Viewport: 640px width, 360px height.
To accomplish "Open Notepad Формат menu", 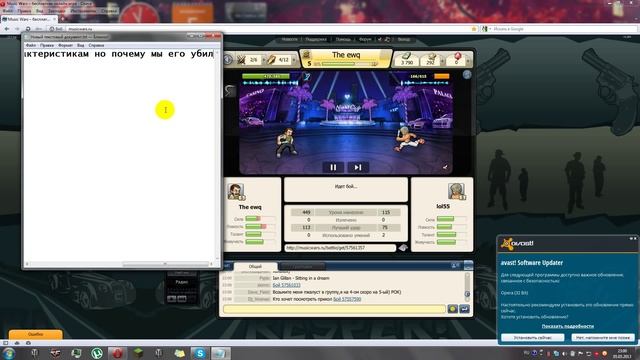I will pyautogui.click(x=65, y=45).
